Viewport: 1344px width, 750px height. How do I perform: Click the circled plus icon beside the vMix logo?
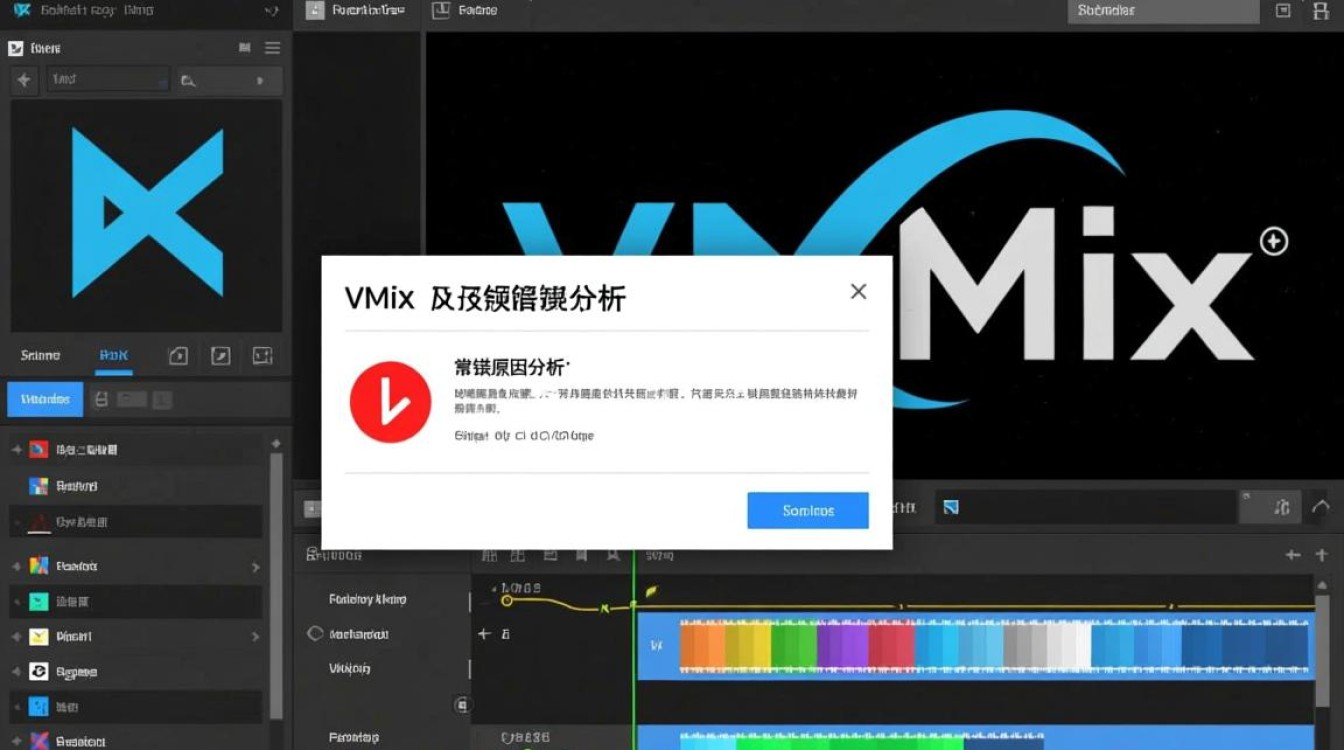(1274, 241)
